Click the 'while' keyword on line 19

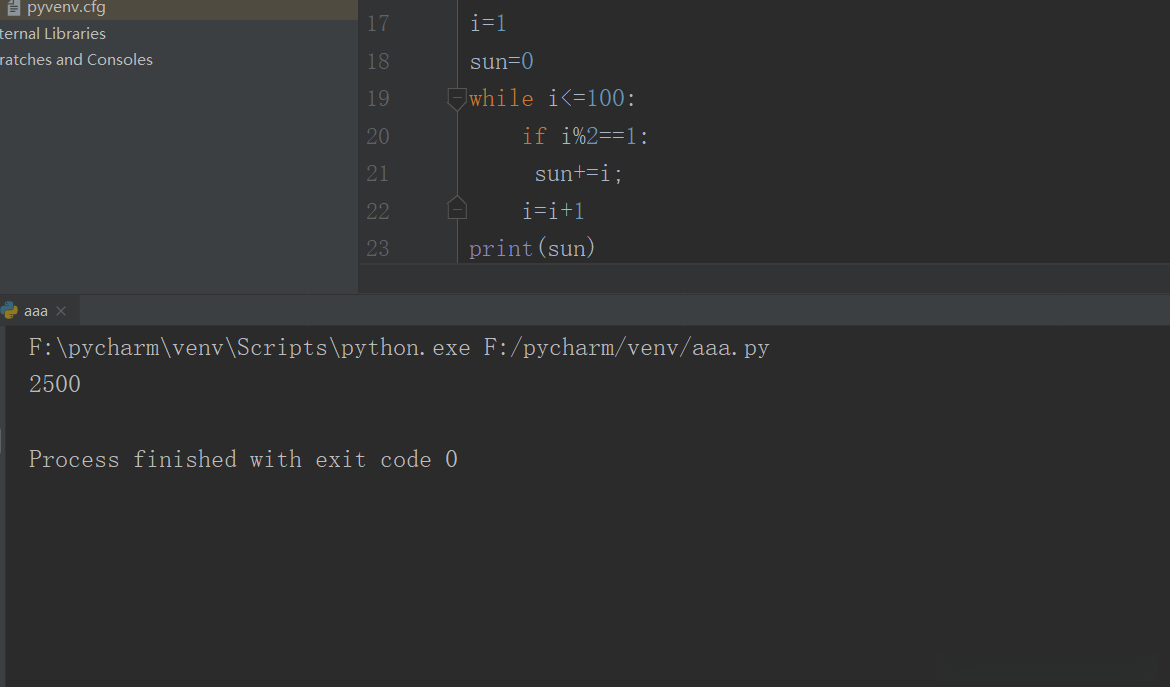(x=501, y=98)
